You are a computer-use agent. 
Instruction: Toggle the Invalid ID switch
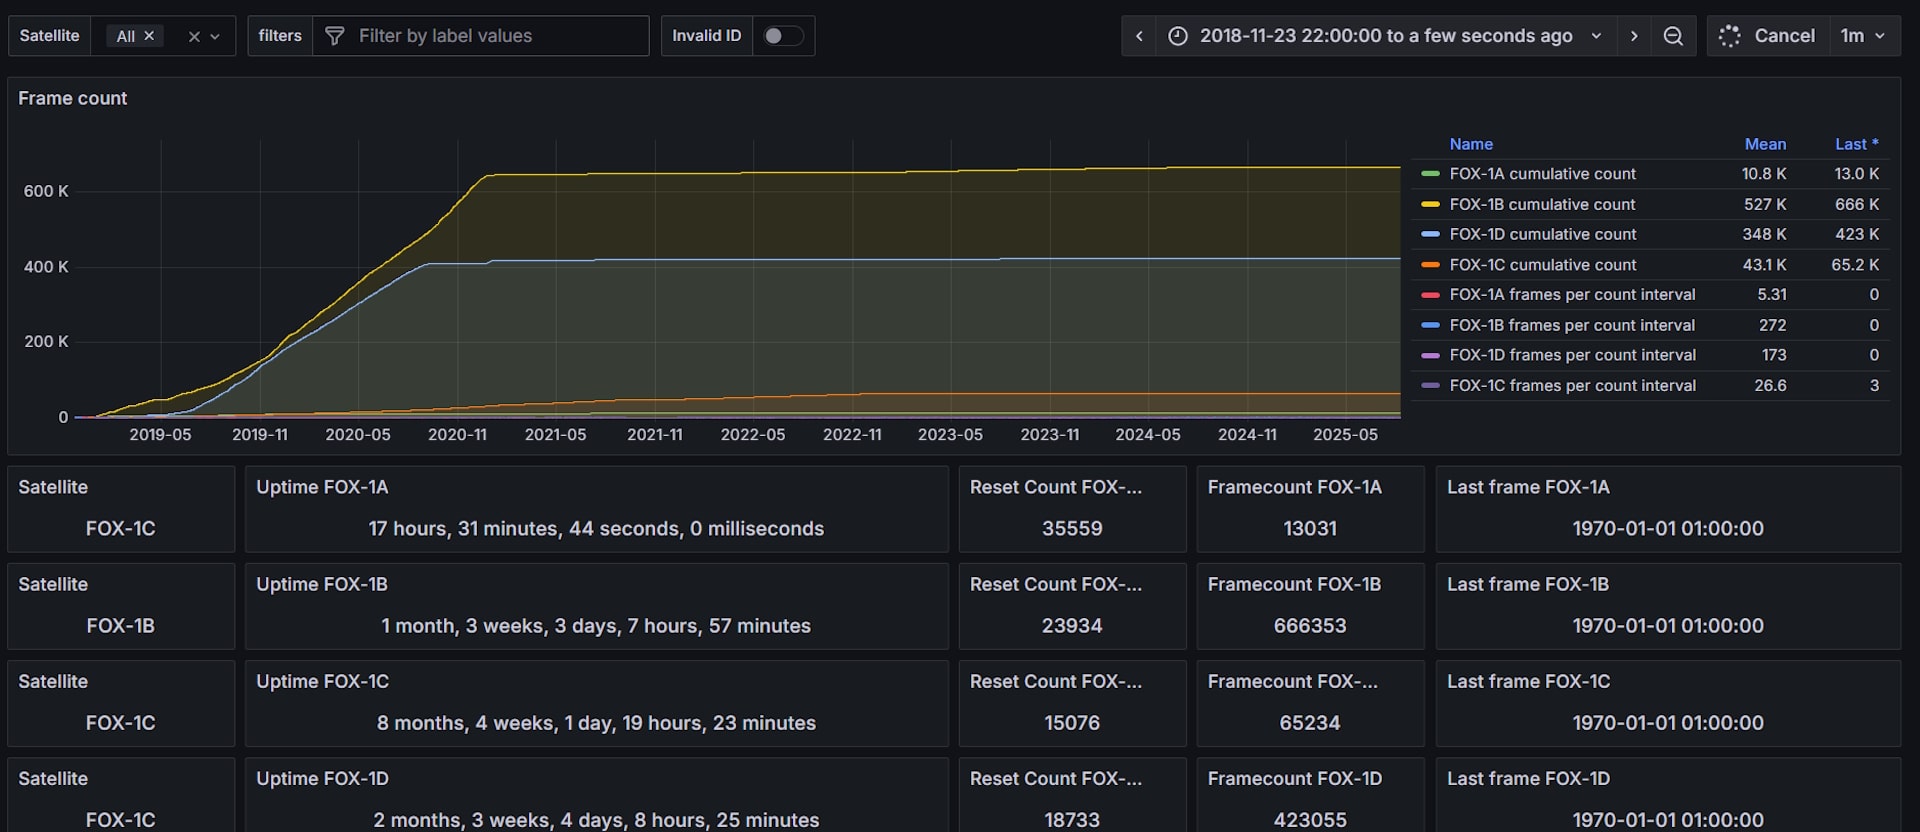click(x=783, y=36)
